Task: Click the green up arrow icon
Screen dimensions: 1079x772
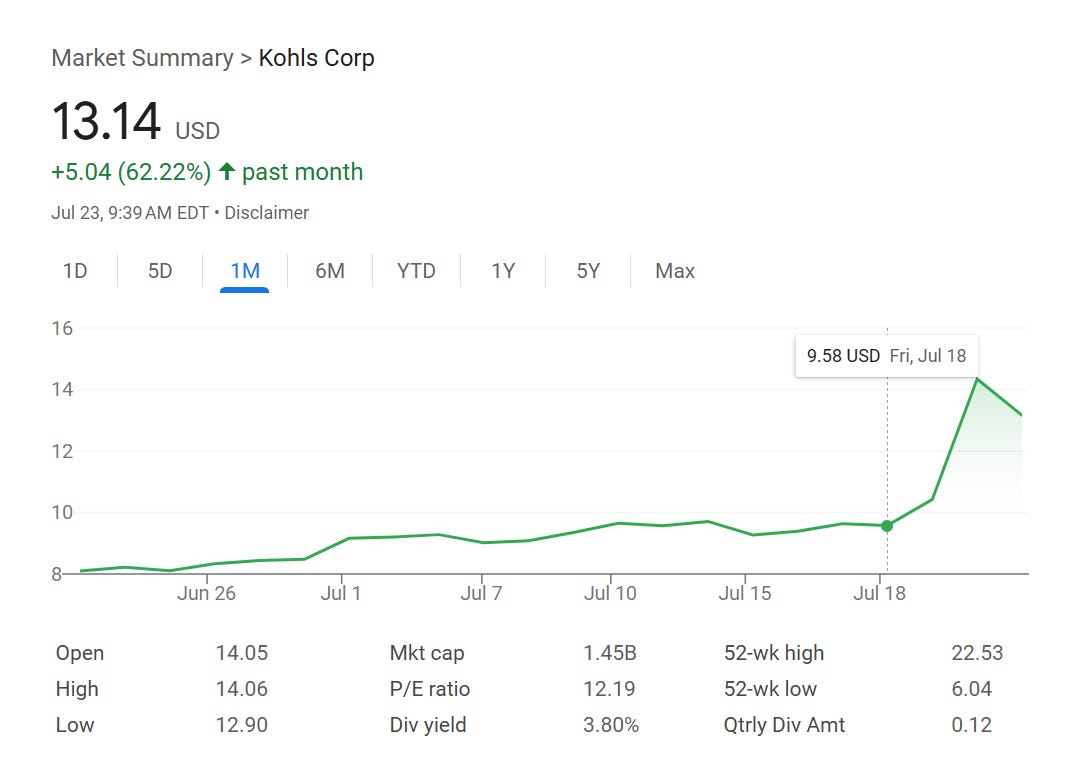Action: pos(226,171)
